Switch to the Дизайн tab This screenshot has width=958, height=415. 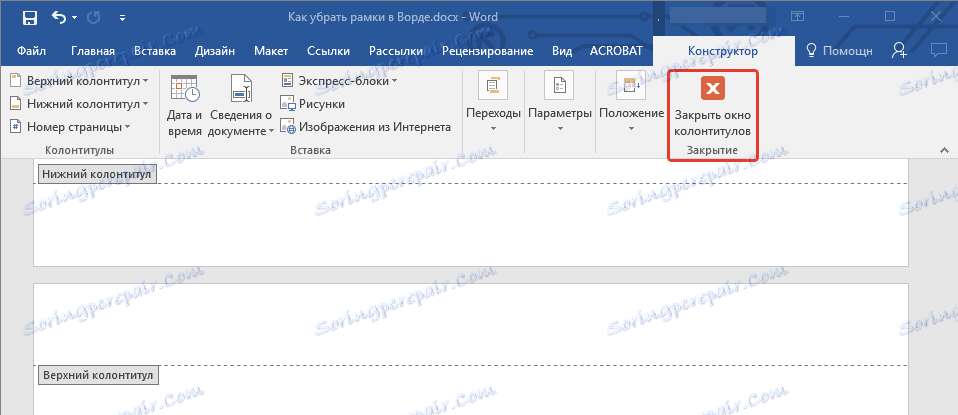coord(215,51)
